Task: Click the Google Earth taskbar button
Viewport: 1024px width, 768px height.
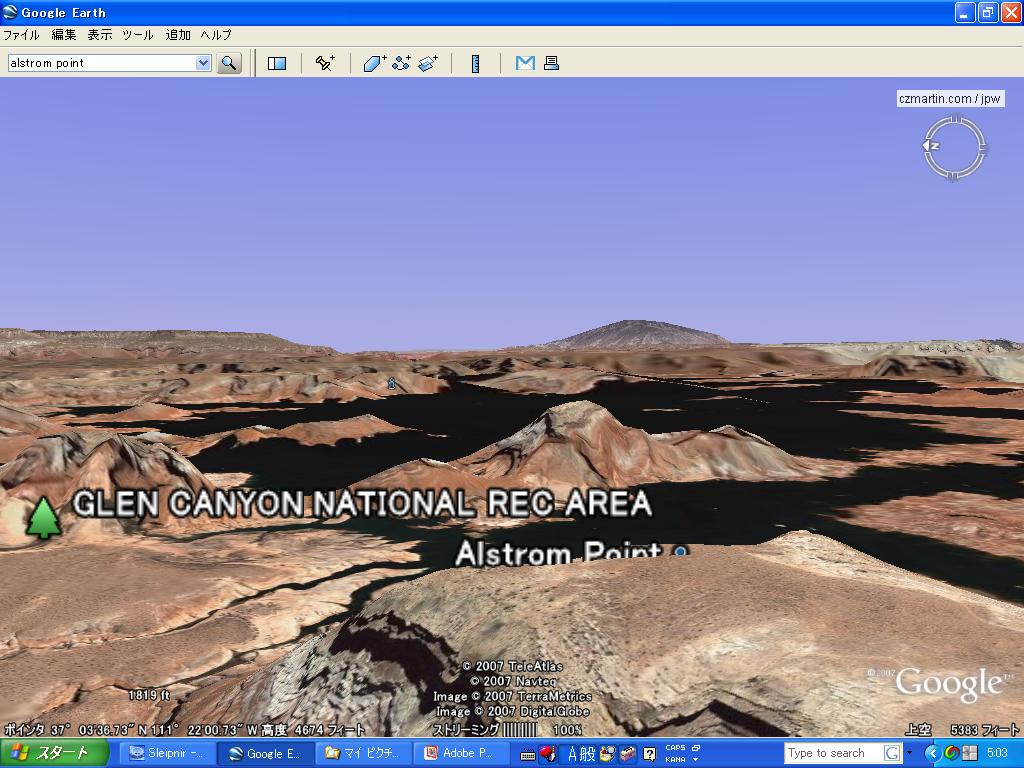Action: coord(265,753)
